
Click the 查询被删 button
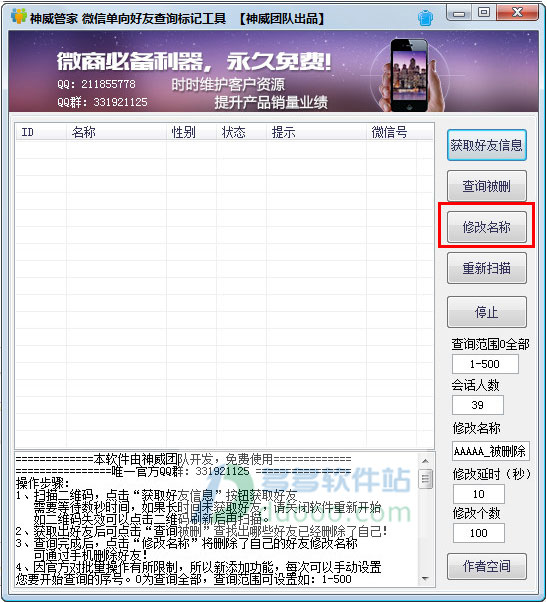click(x=486, y=186)
